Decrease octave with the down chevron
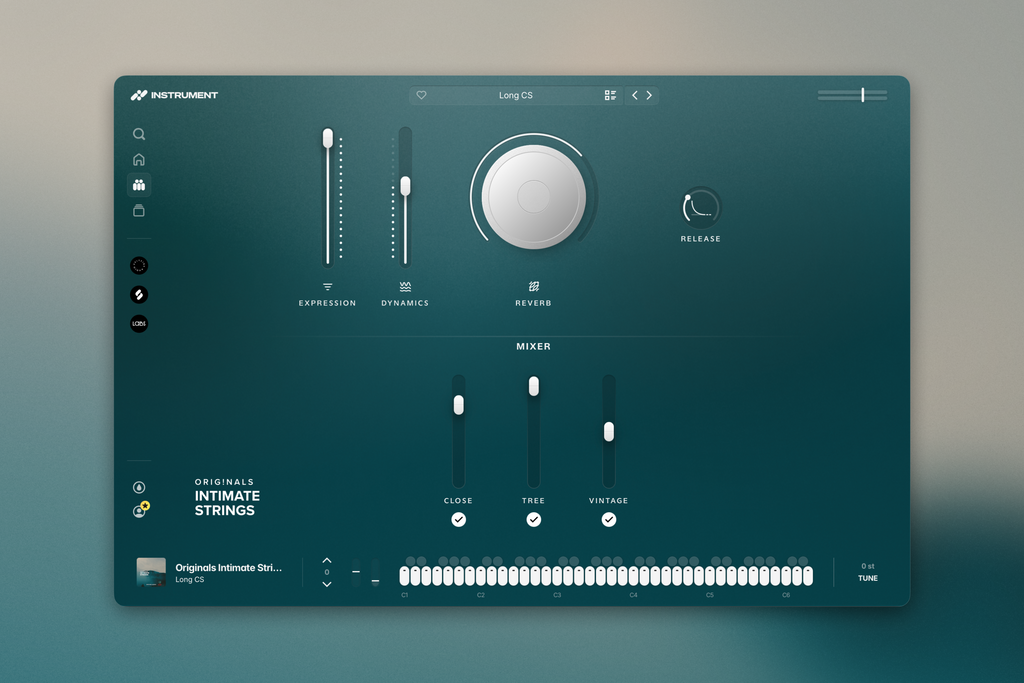Viewport: 1024px width, 683px height. click(x=327, y=584)
